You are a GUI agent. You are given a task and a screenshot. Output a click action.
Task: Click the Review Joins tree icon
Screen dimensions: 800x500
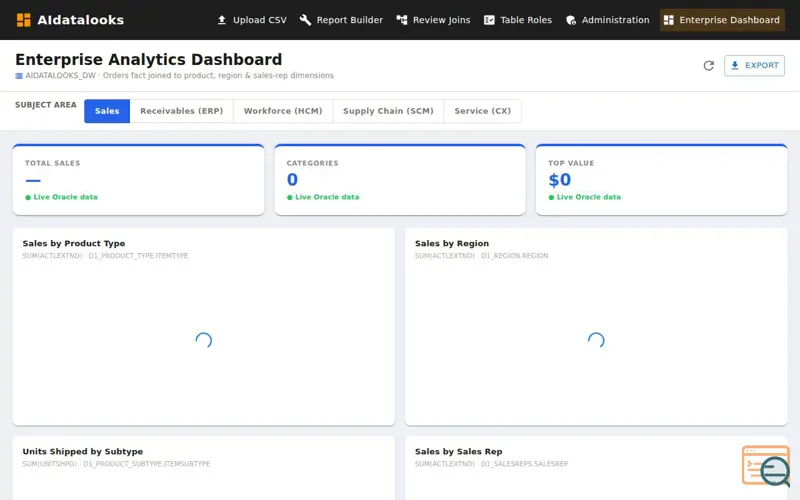402,20
